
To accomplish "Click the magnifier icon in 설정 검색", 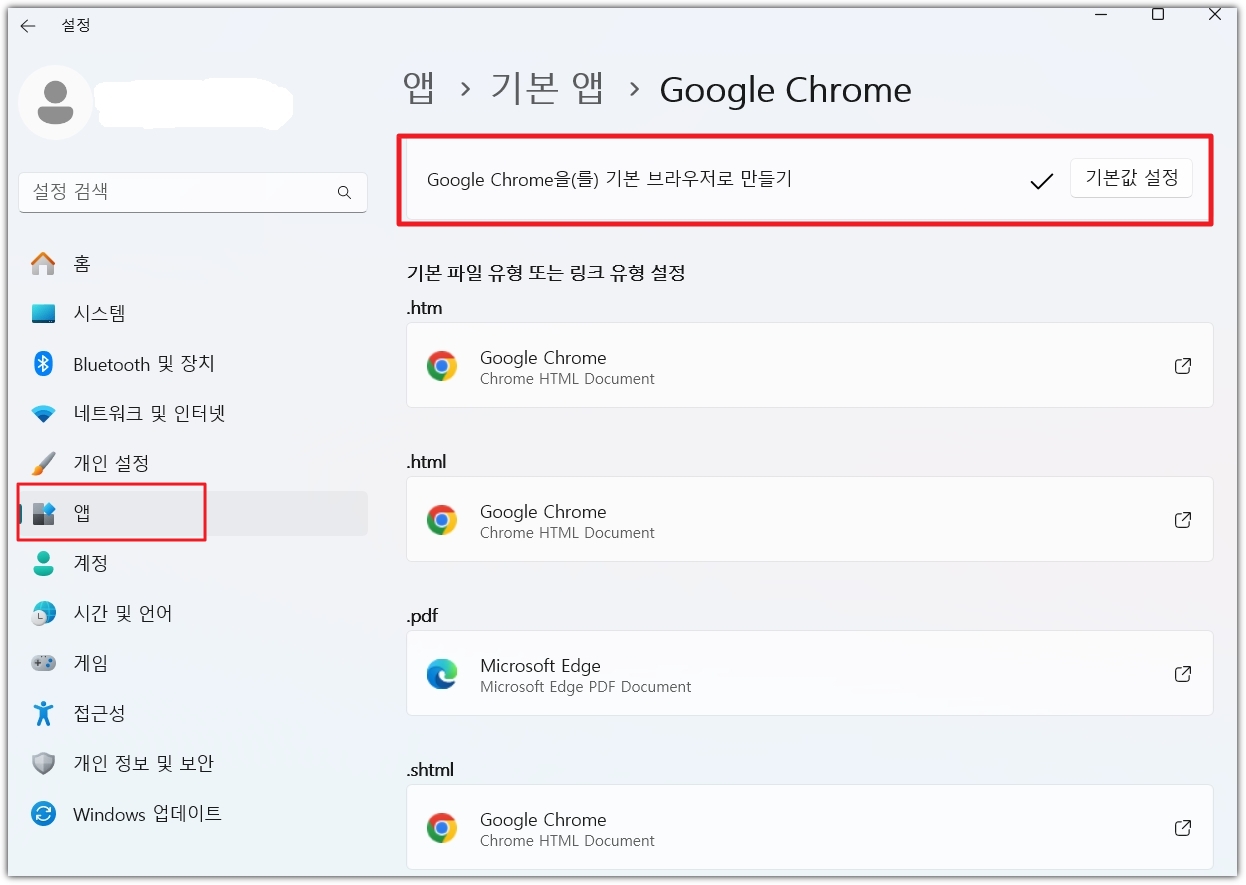I will pos(344,192).
